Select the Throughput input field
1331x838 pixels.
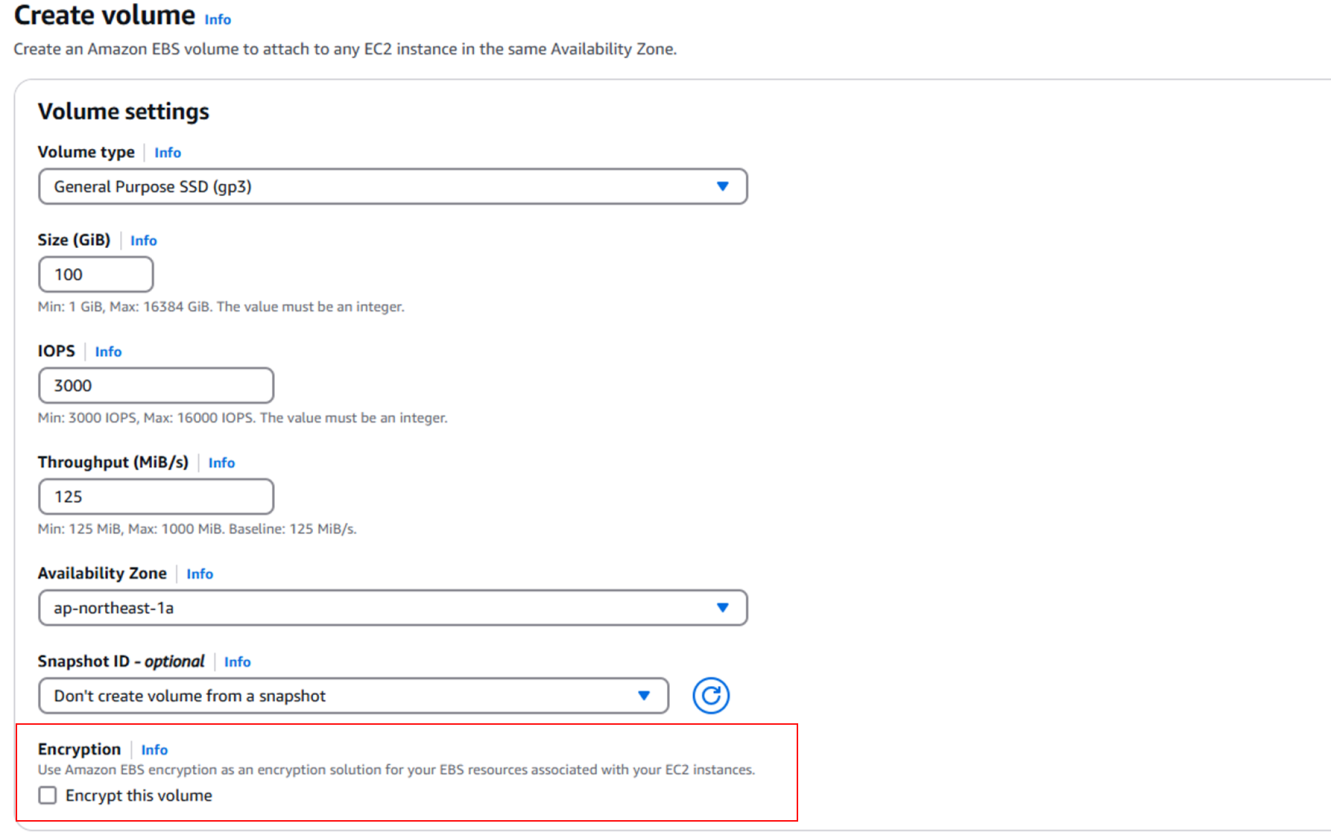[x=156, y=497]
